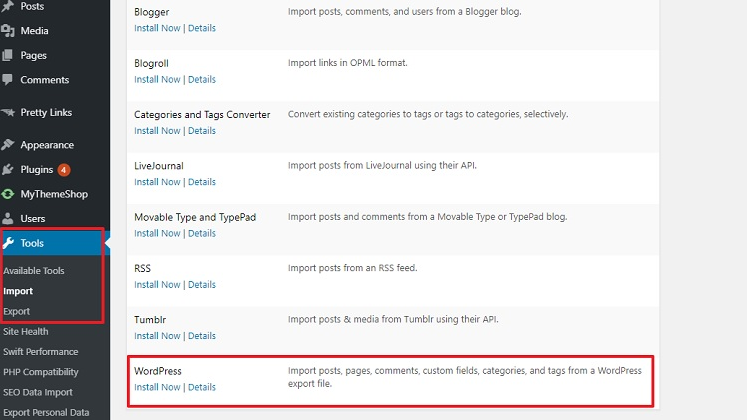The width and height of the screenshot is (747, 420).
Task: Open Available Tools submenu item
Action: tap(34, 270)
